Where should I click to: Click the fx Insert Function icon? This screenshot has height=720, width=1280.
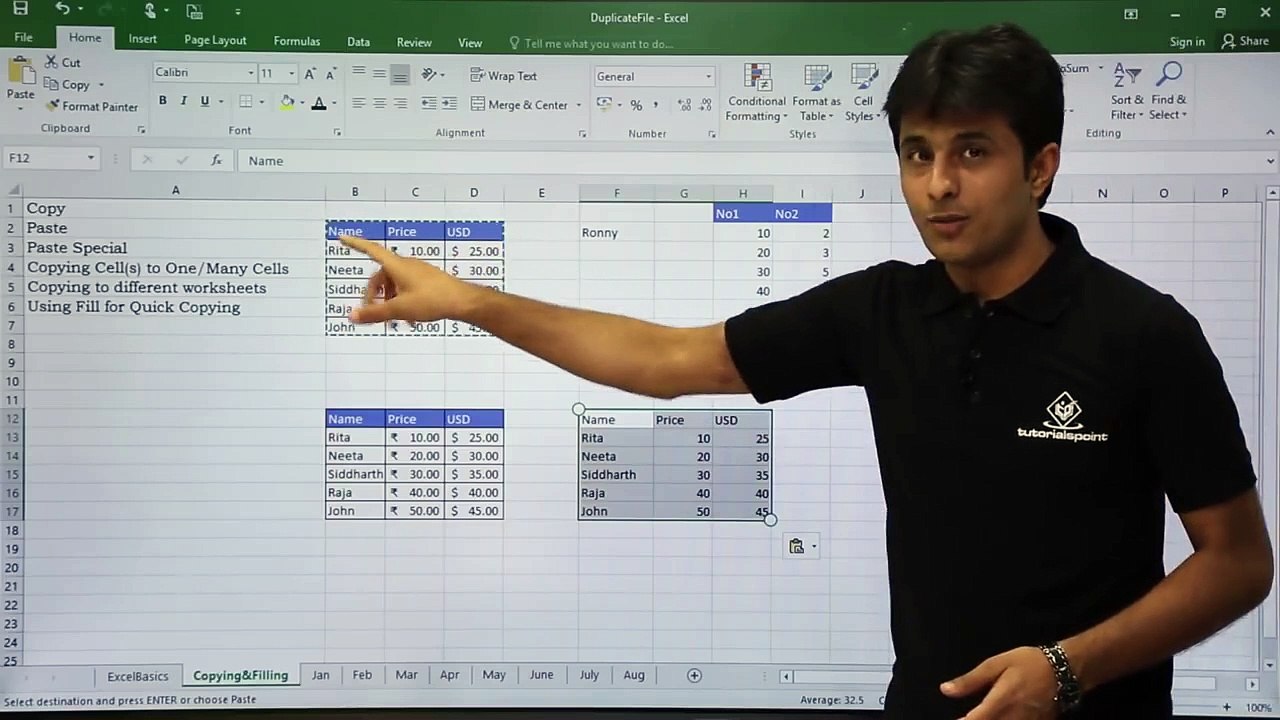point(216,160)
